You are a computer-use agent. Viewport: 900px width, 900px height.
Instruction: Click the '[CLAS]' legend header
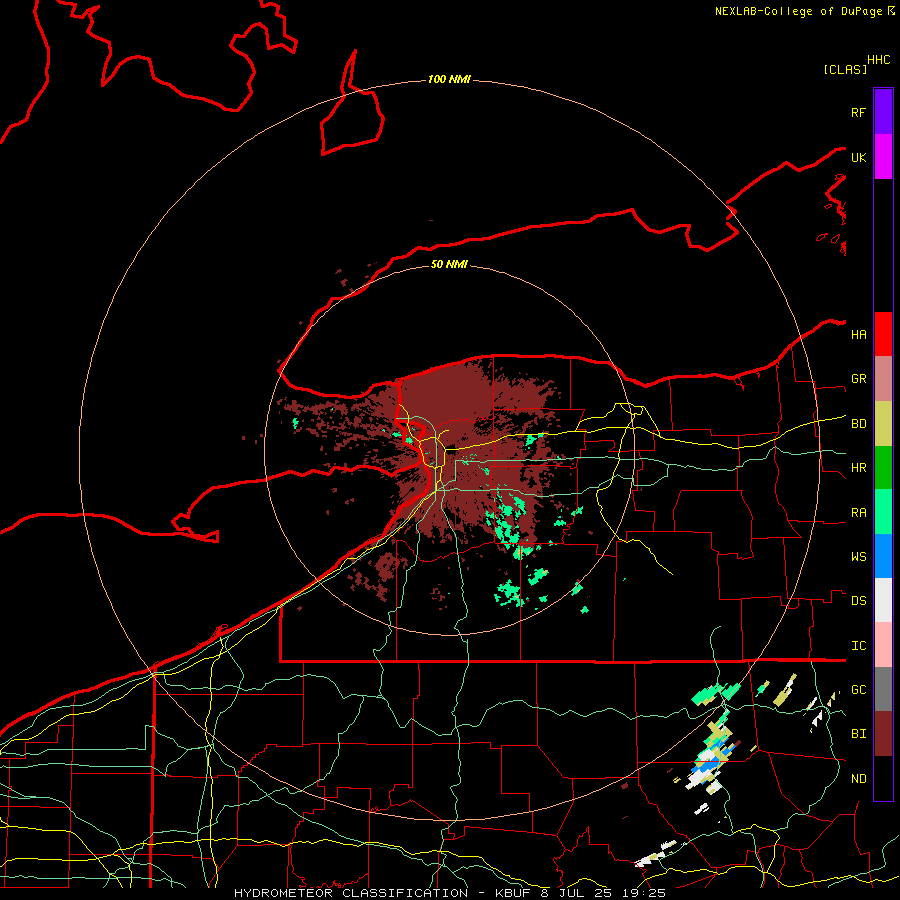pyautogui.click(x=845, y=69)
